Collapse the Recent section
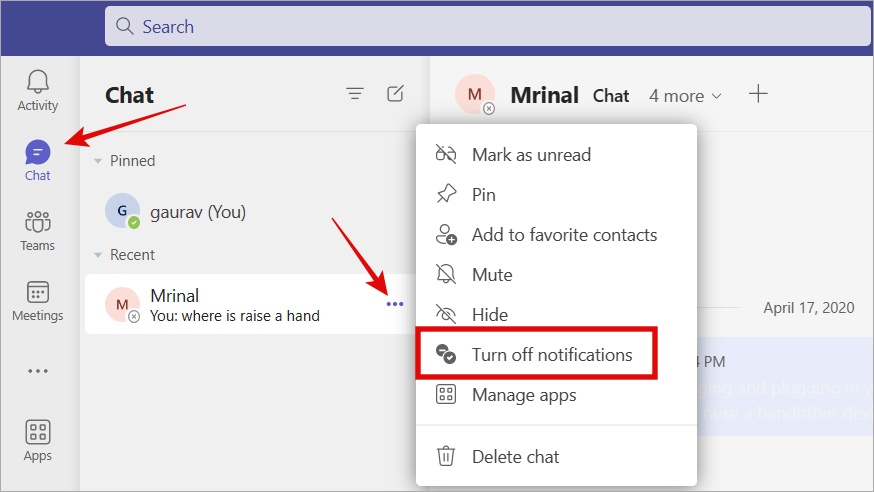Screen dimensions: 874x492 98,255
